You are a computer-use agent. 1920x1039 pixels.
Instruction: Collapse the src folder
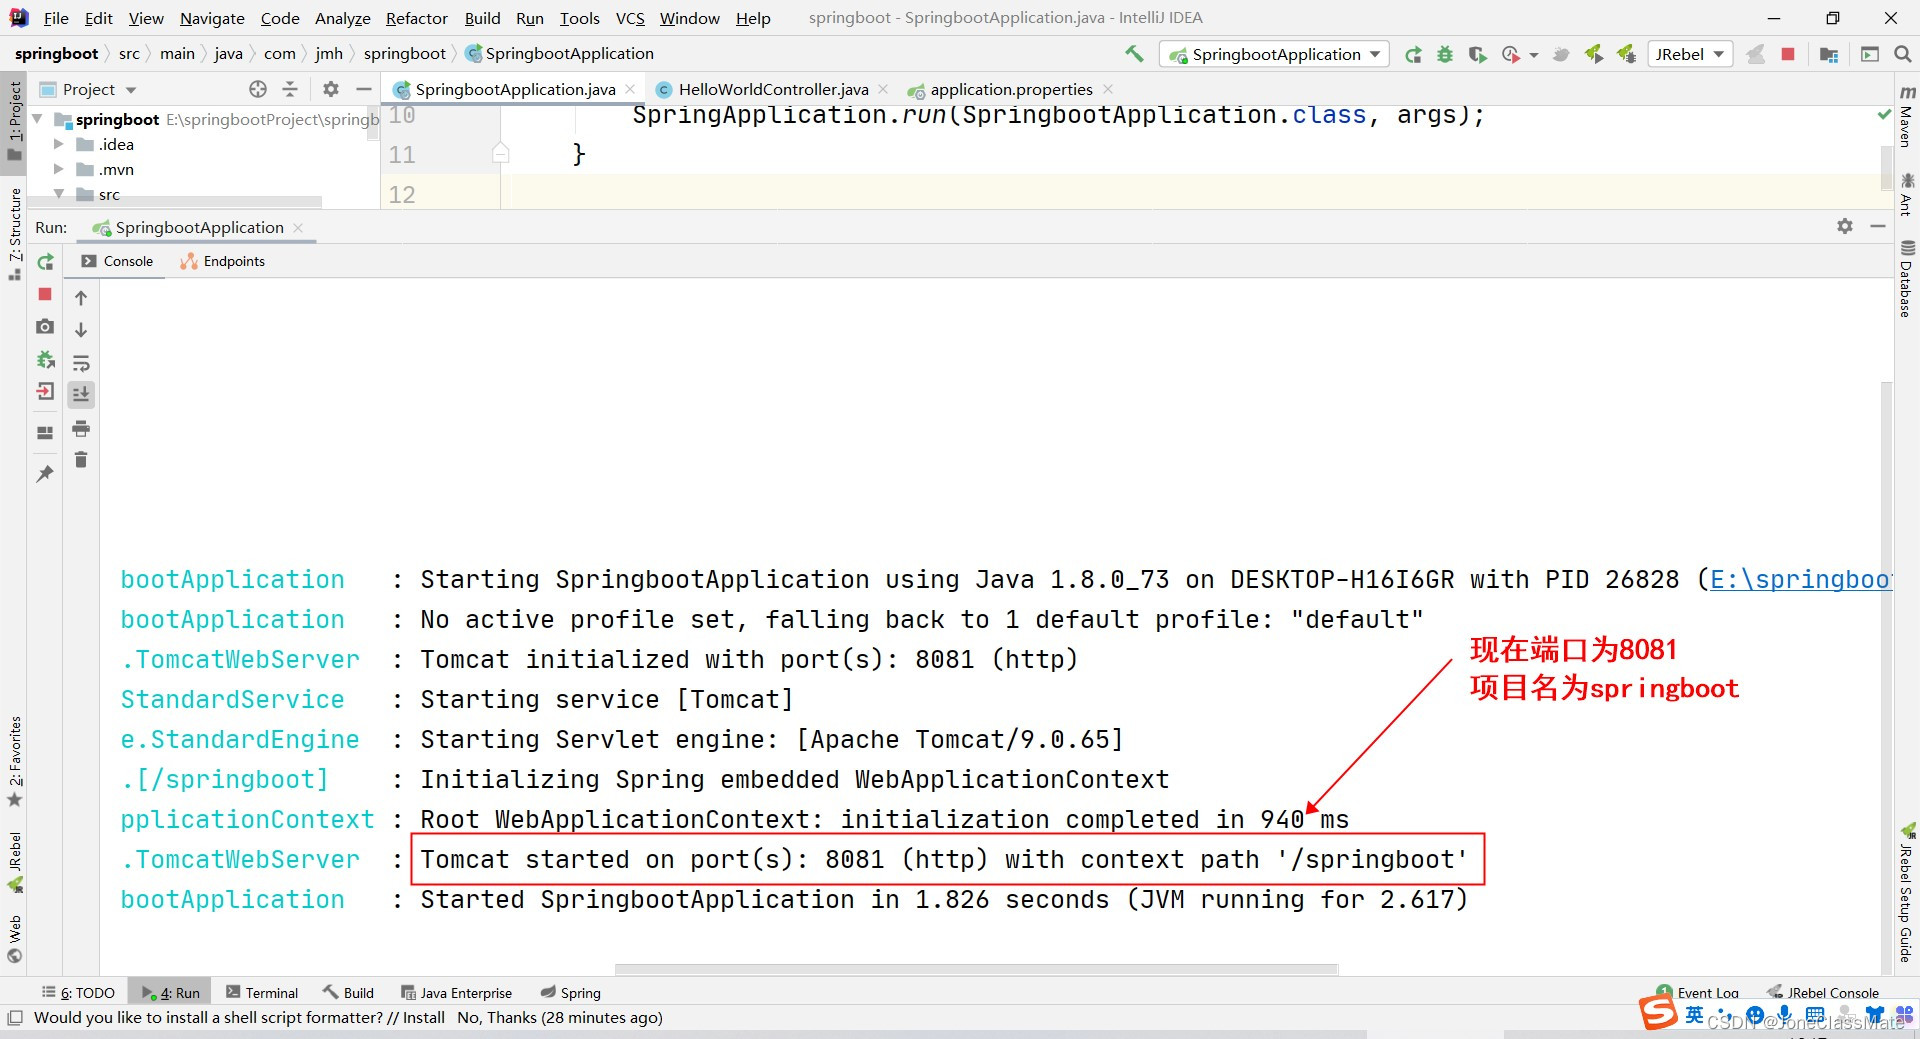pos(58,194)
